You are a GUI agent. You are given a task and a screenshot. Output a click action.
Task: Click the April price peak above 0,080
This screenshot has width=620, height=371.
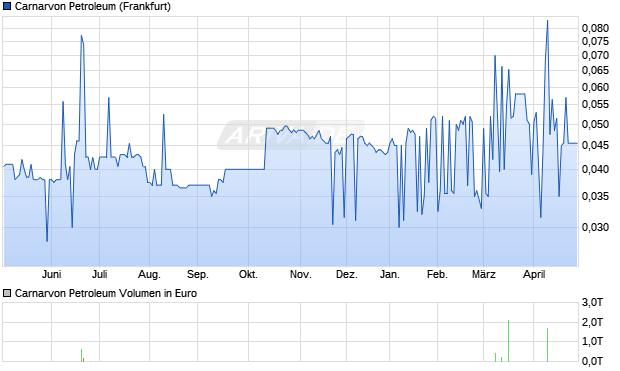[x=548, y=21]
